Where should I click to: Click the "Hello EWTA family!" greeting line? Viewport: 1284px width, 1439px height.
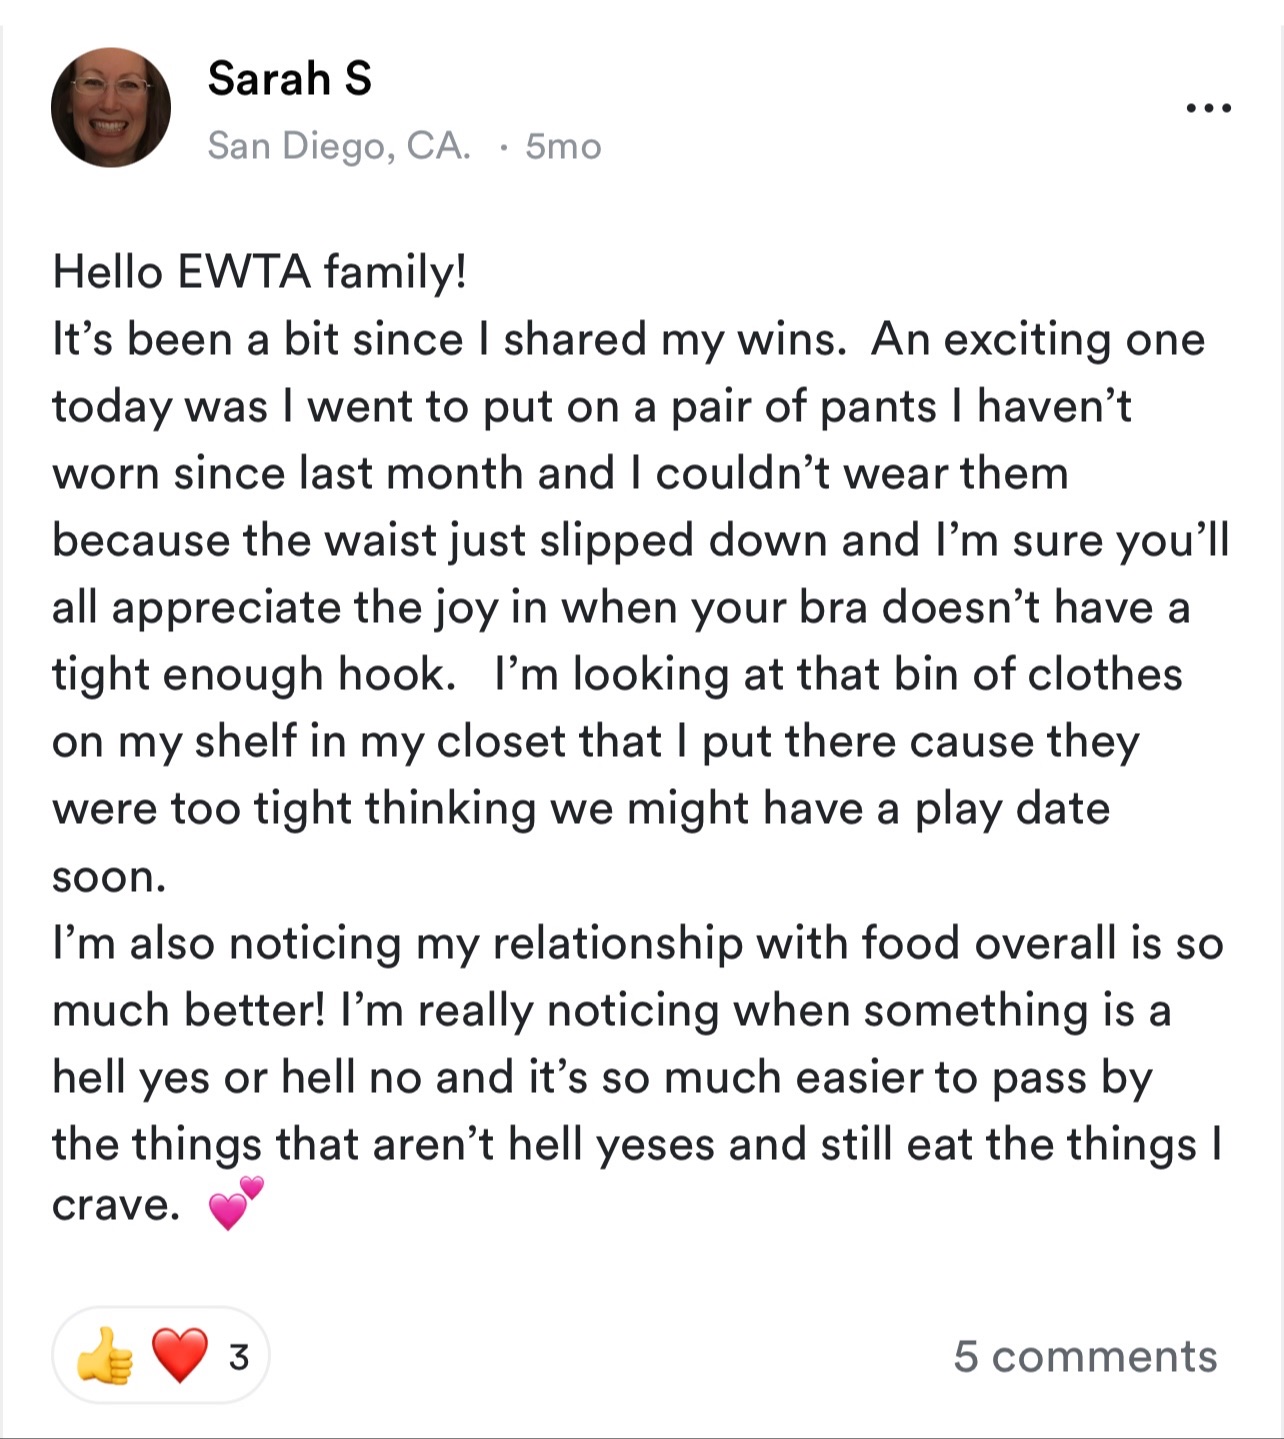pyautogui.click(x=260, y=271)
